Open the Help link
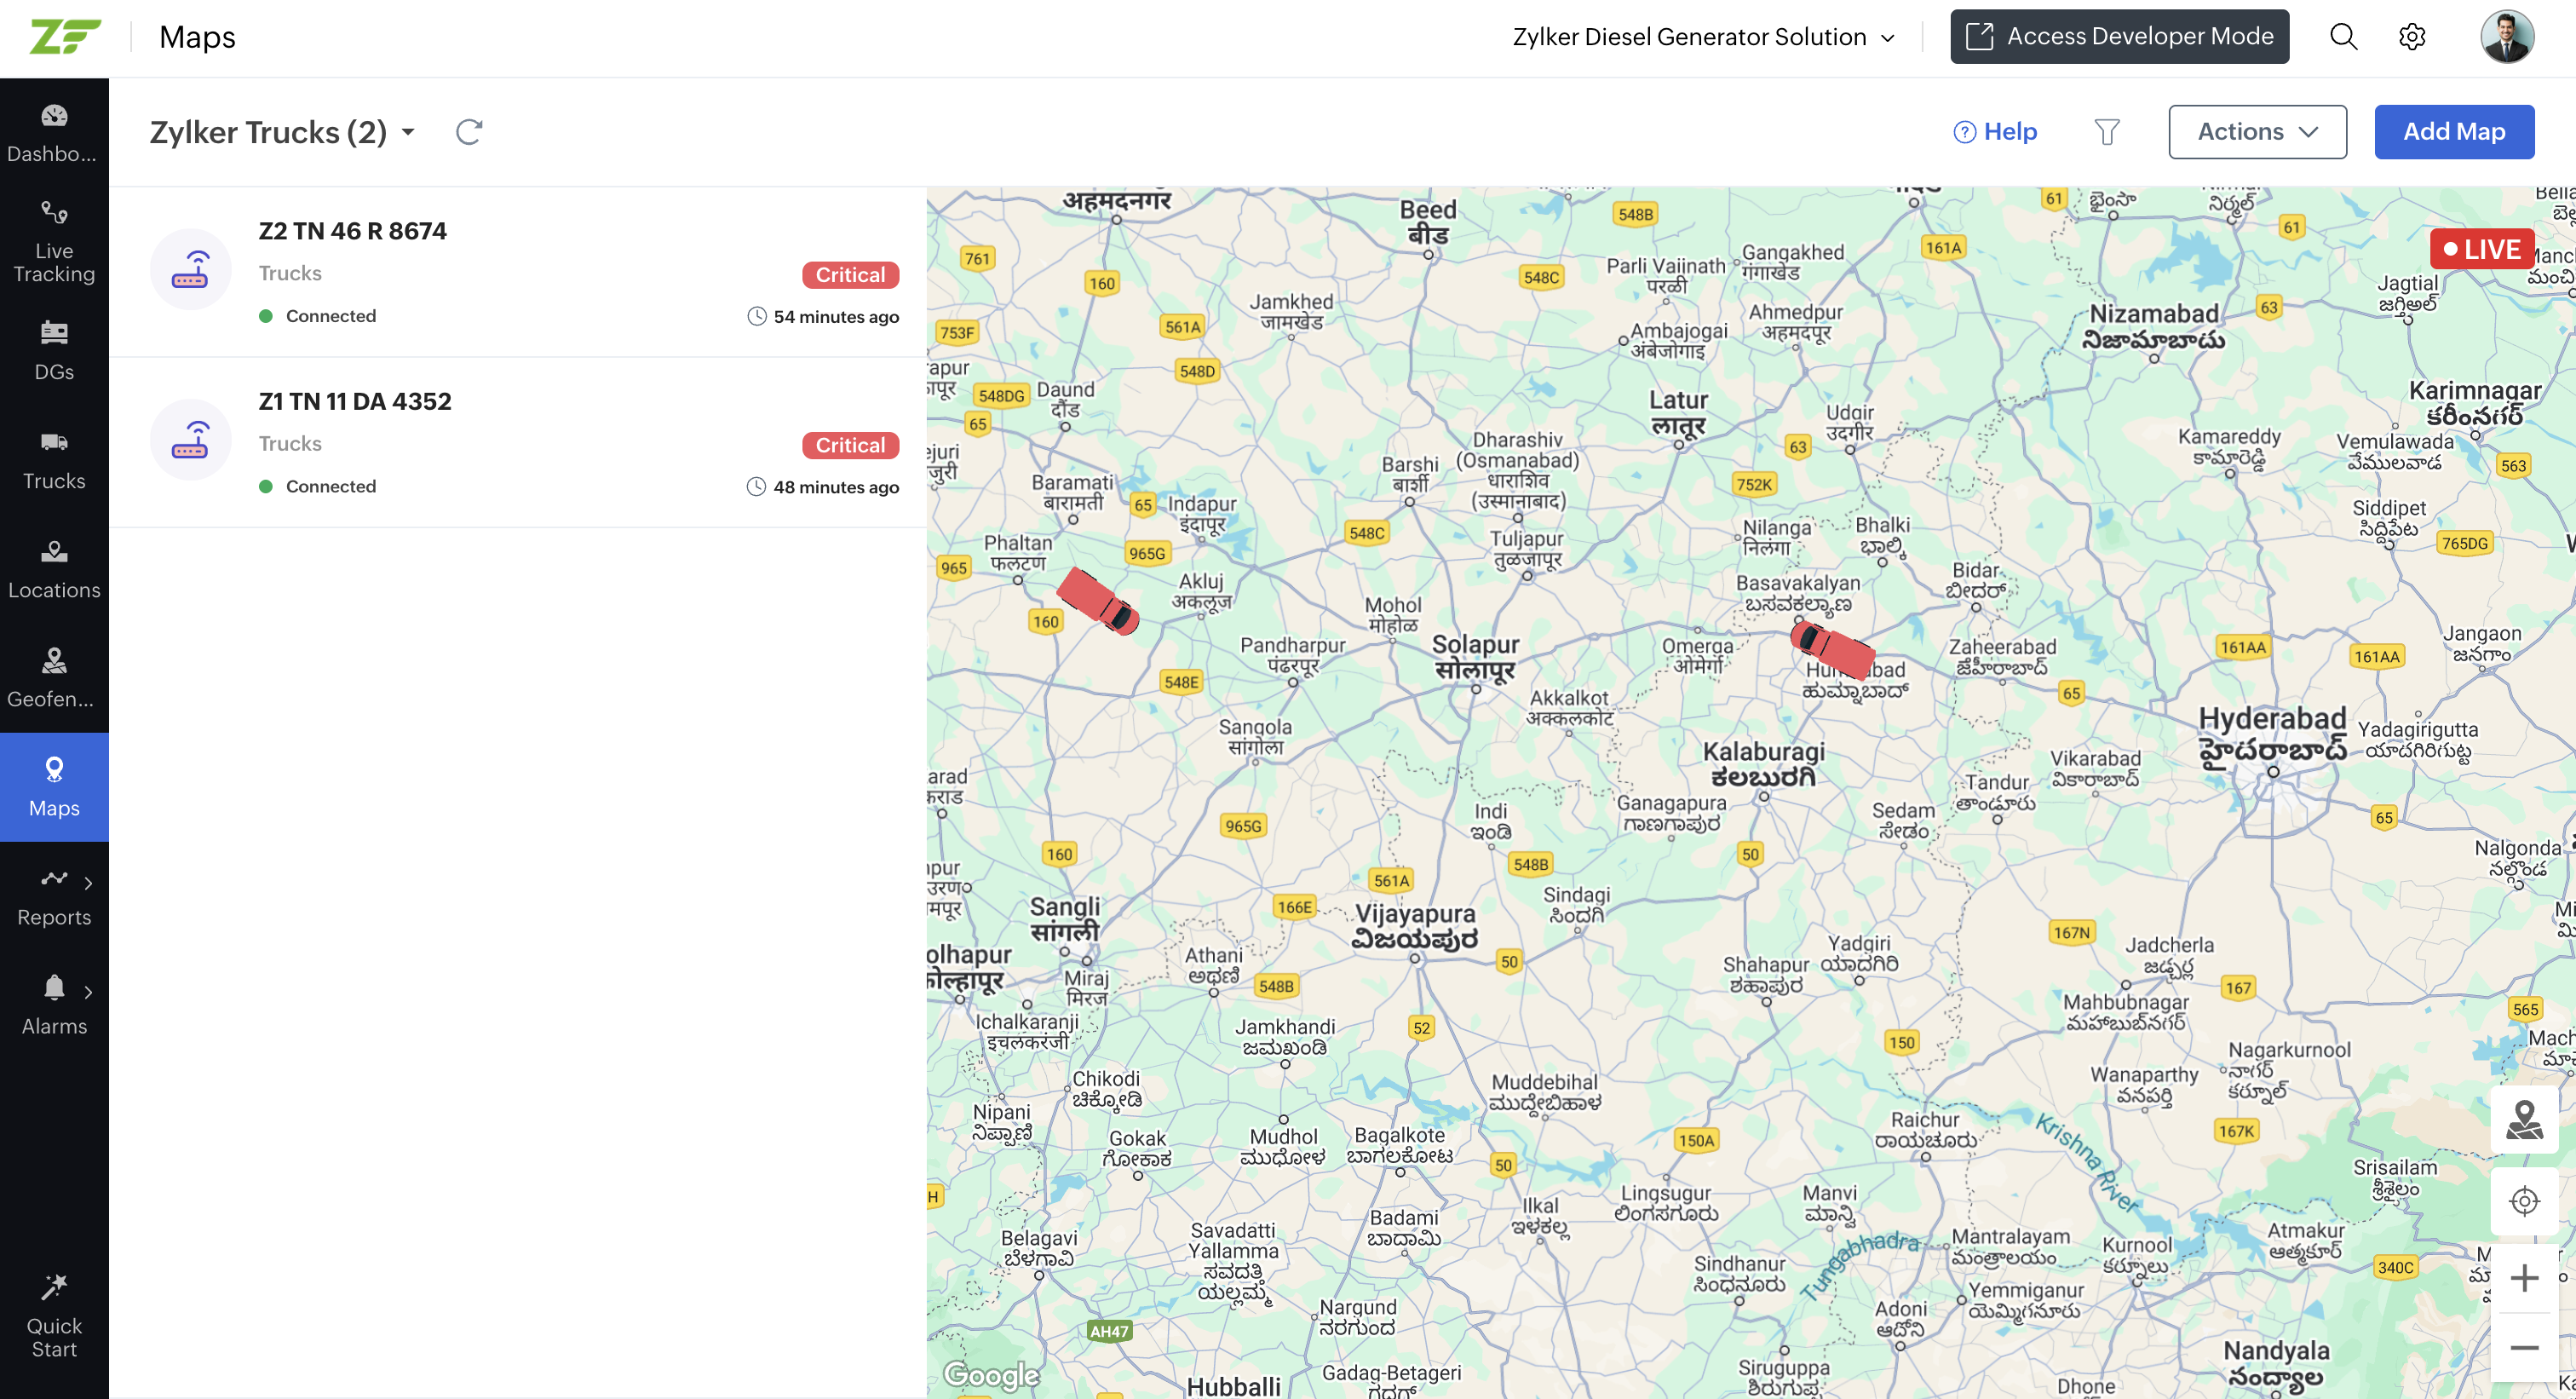The image size is (2576, 1399). 1995,132
